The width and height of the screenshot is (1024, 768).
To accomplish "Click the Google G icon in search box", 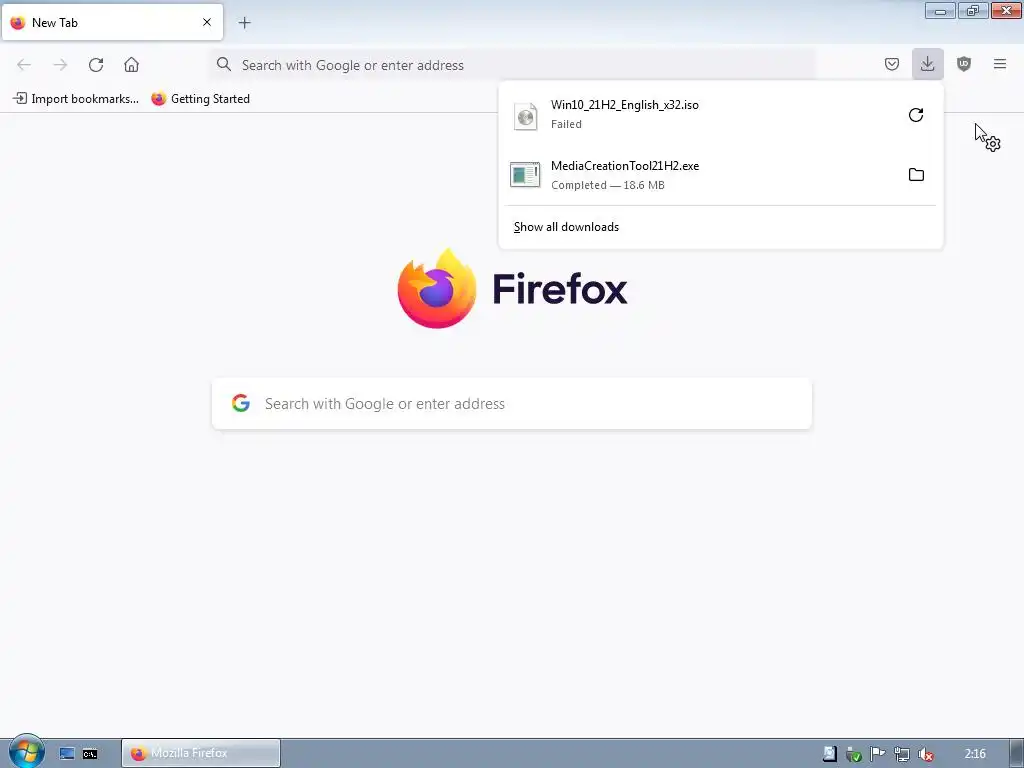I will 241,403.
